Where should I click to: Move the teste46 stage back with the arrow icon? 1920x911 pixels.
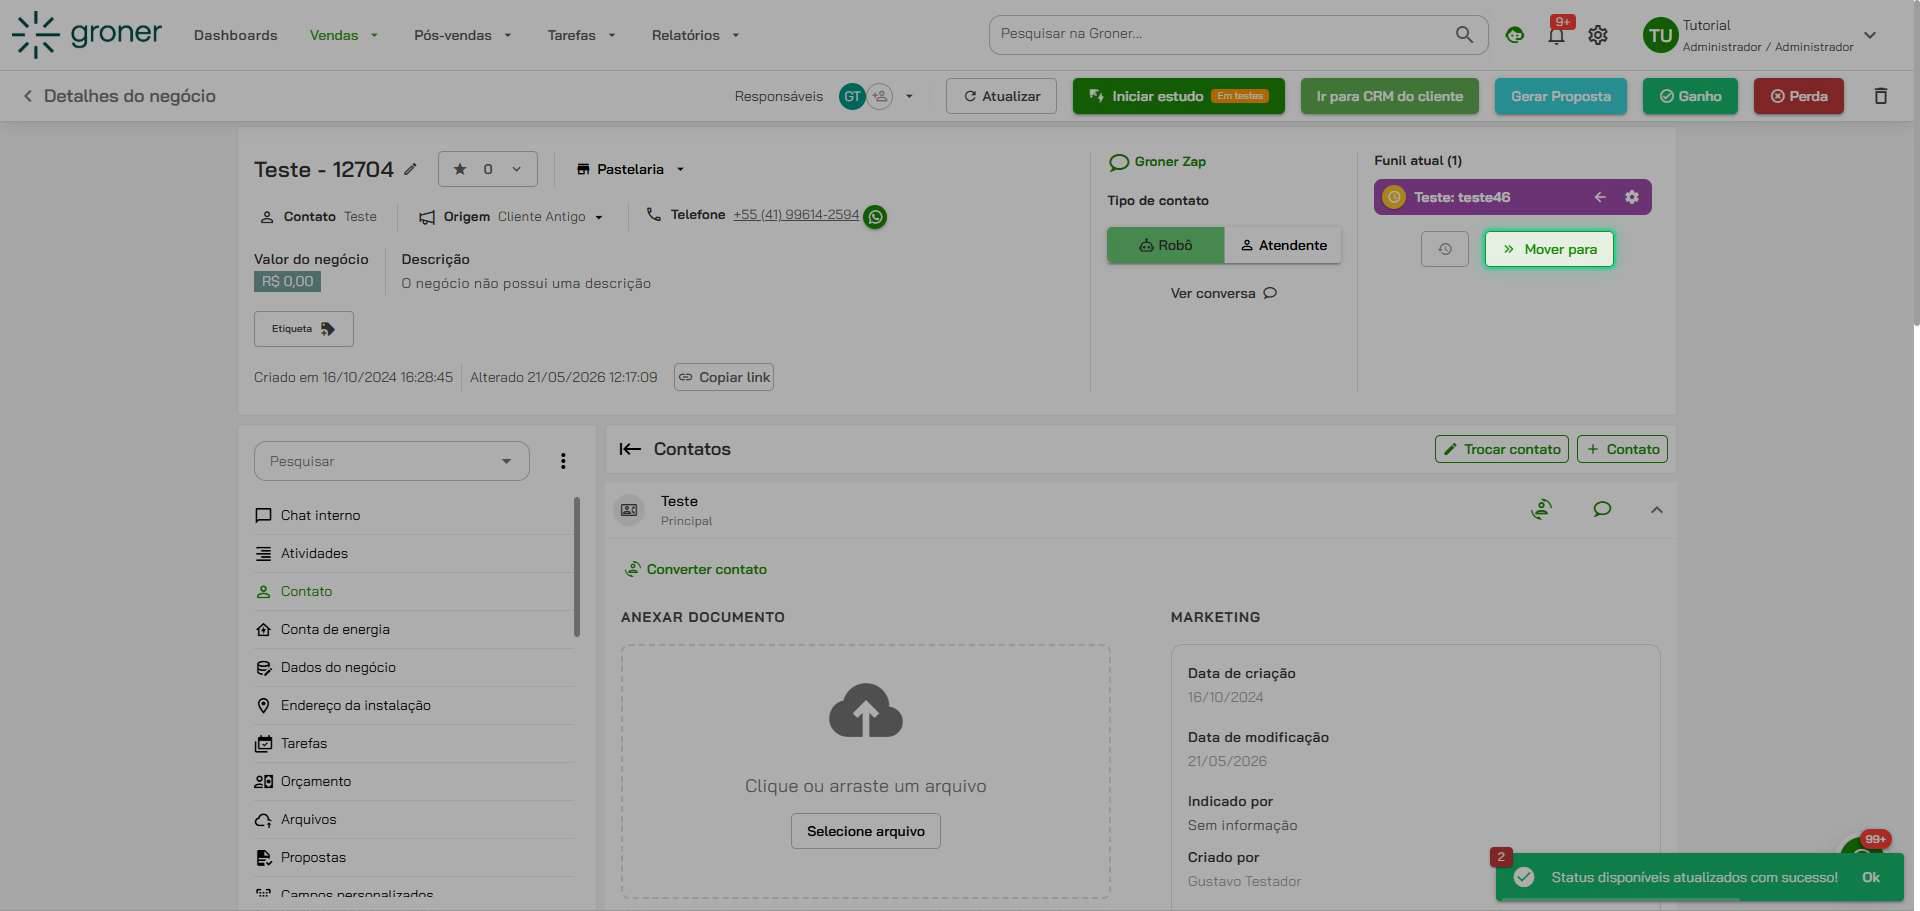point(1600,197)
